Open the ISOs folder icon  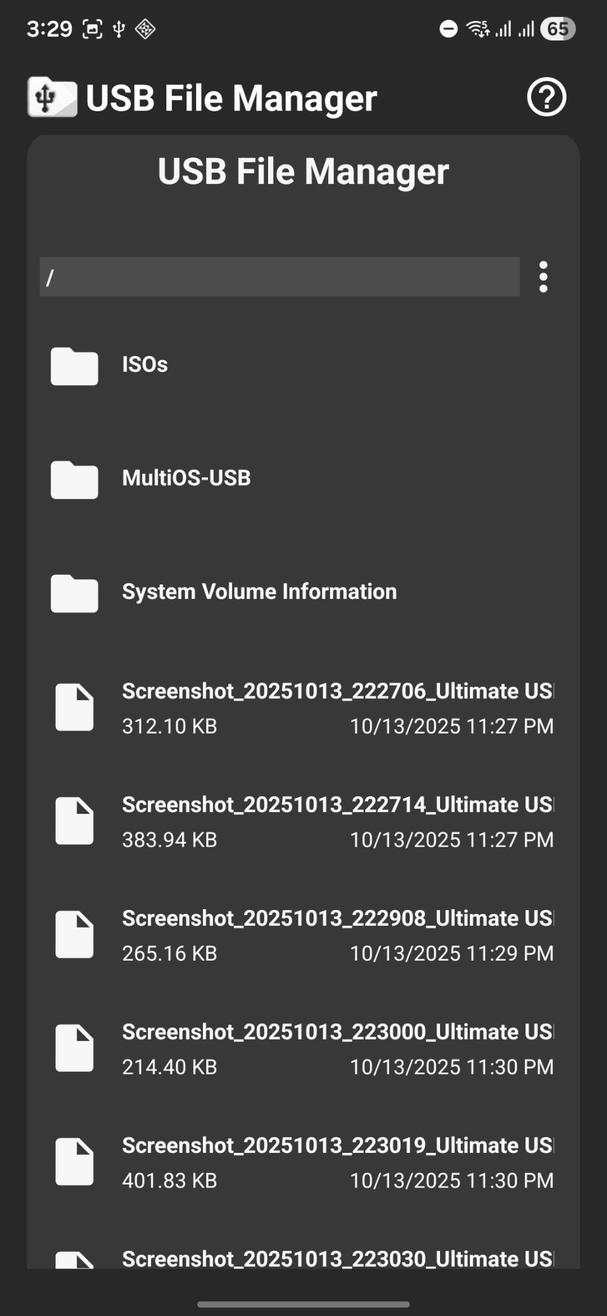pyautogui.click(x=74, y=366)
